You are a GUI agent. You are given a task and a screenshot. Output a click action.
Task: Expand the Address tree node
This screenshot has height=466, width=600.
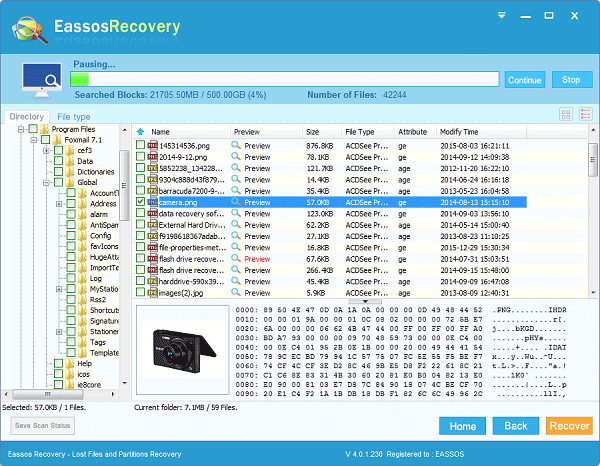(x=59, y=204)
